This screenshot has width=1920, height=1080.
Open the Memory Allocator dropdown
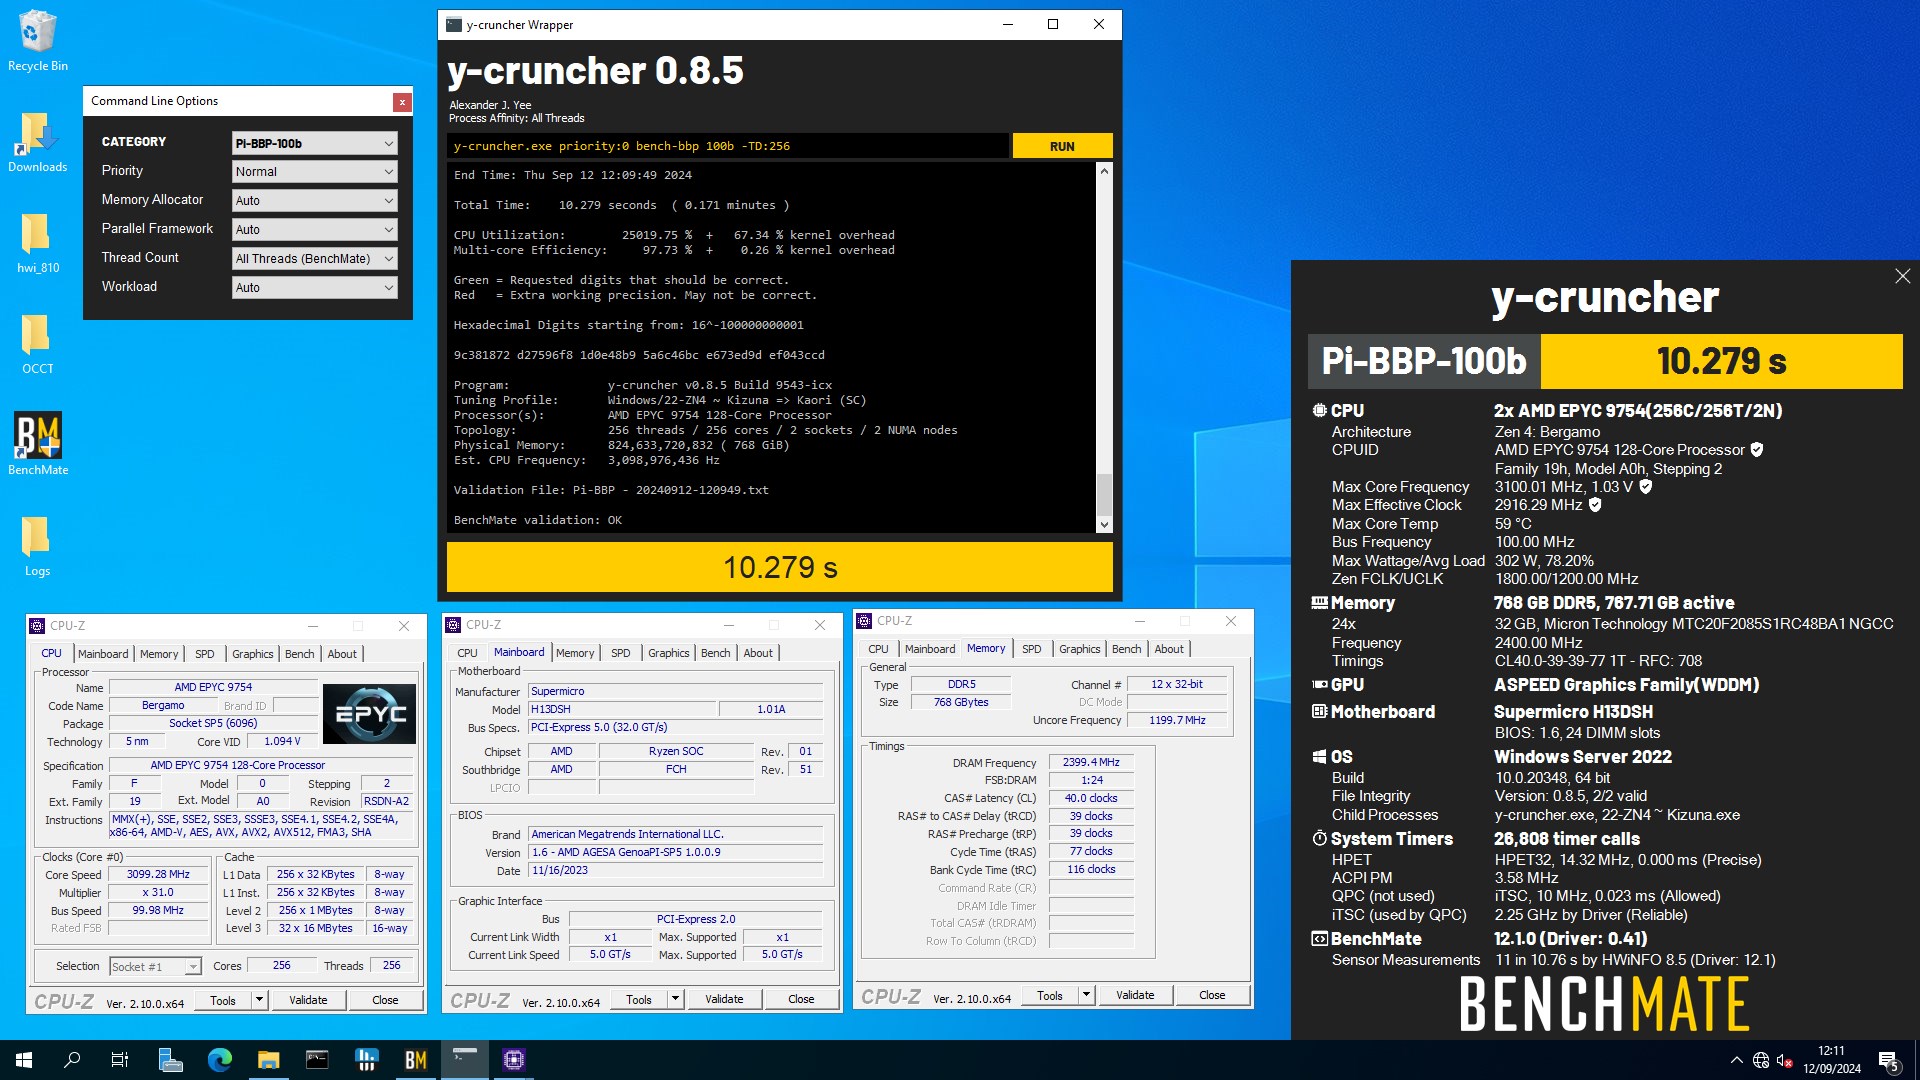(315, 201)
